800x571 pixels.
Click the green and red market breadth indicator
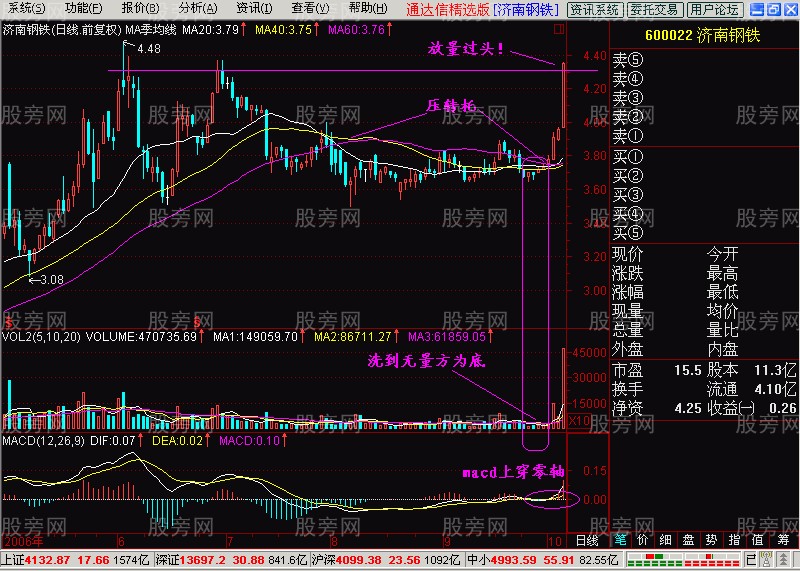tap(655, 559)
